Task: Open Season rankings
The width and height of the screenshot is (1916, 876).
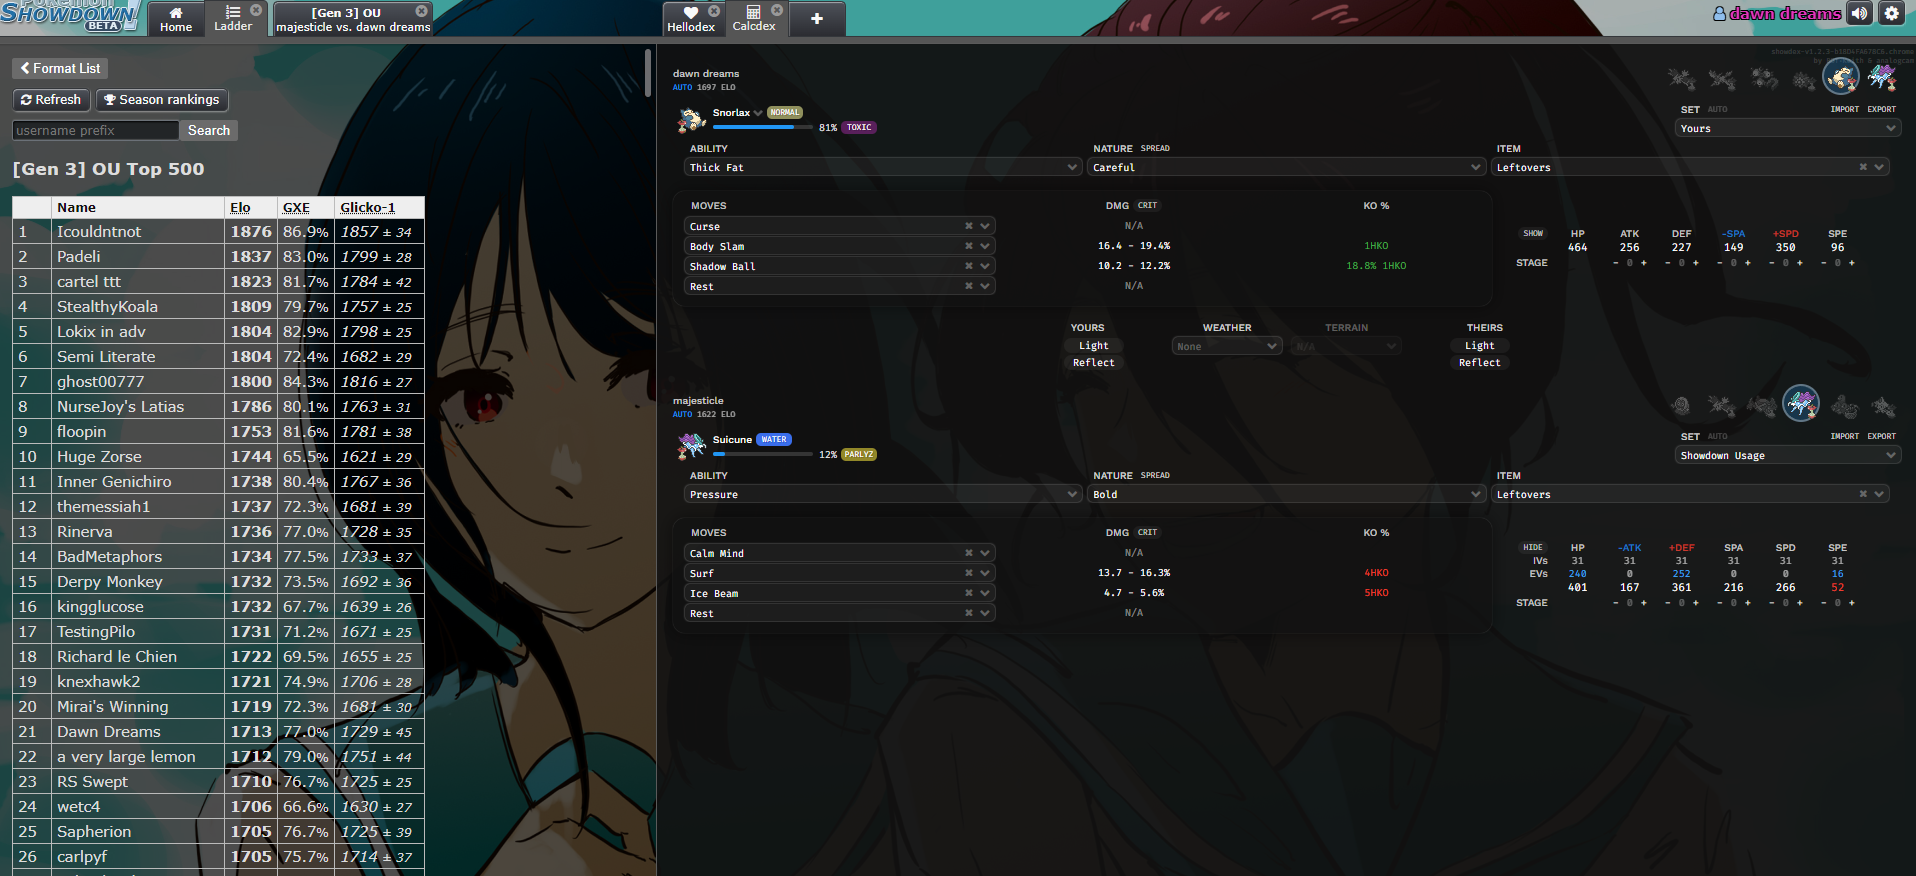Action: (162, 99)
